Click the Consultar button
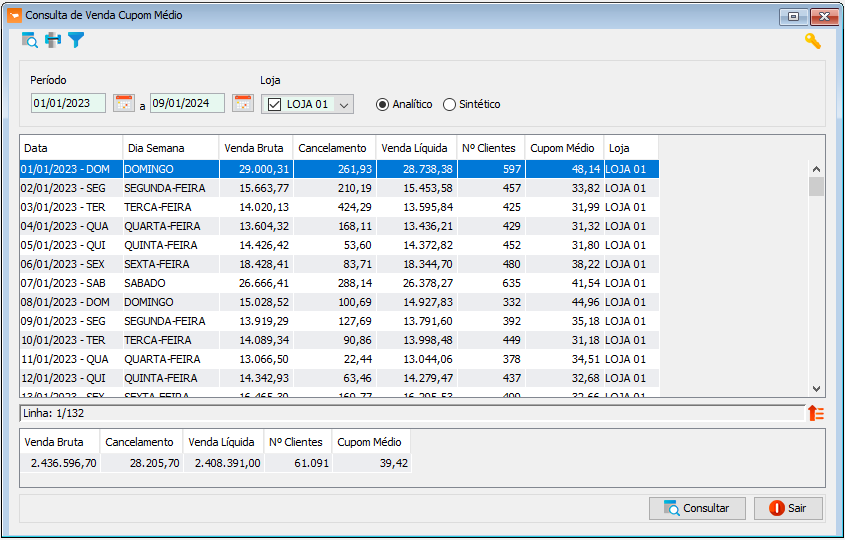This screenshot has height=540, width=845. pyautogui.click(x=697, y=508)
